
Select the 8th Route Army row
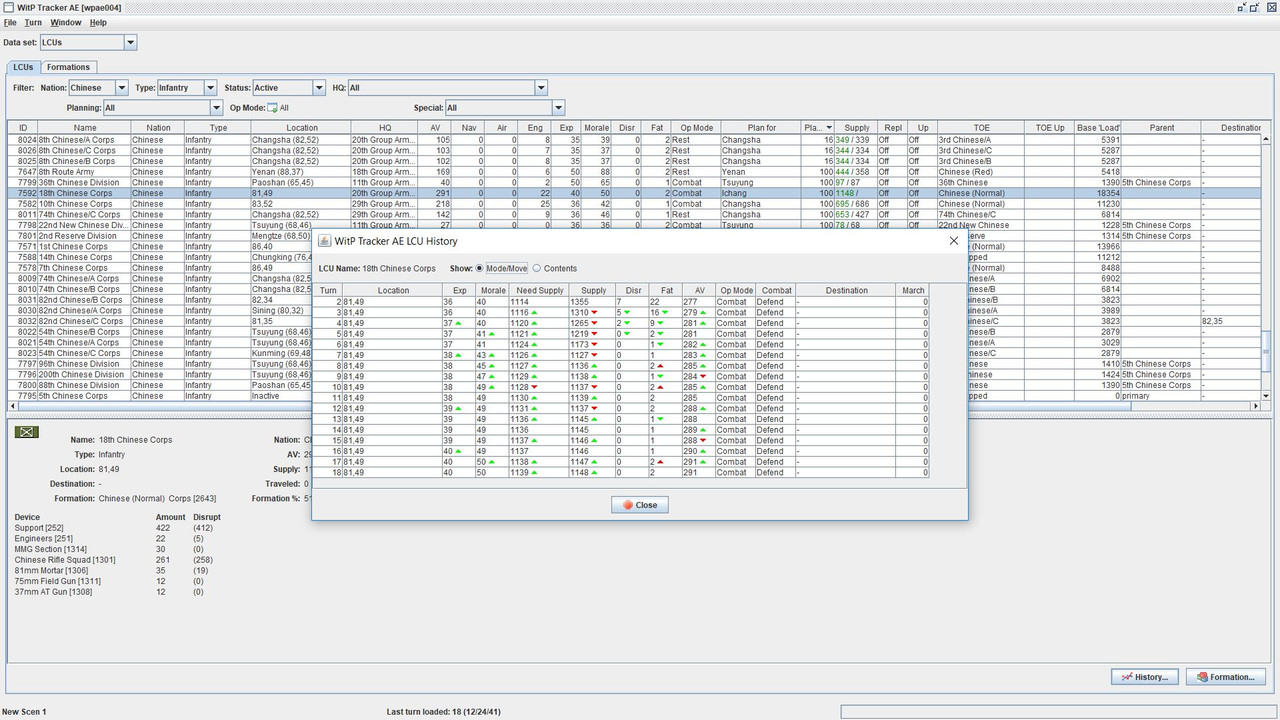tap(635, 172)
